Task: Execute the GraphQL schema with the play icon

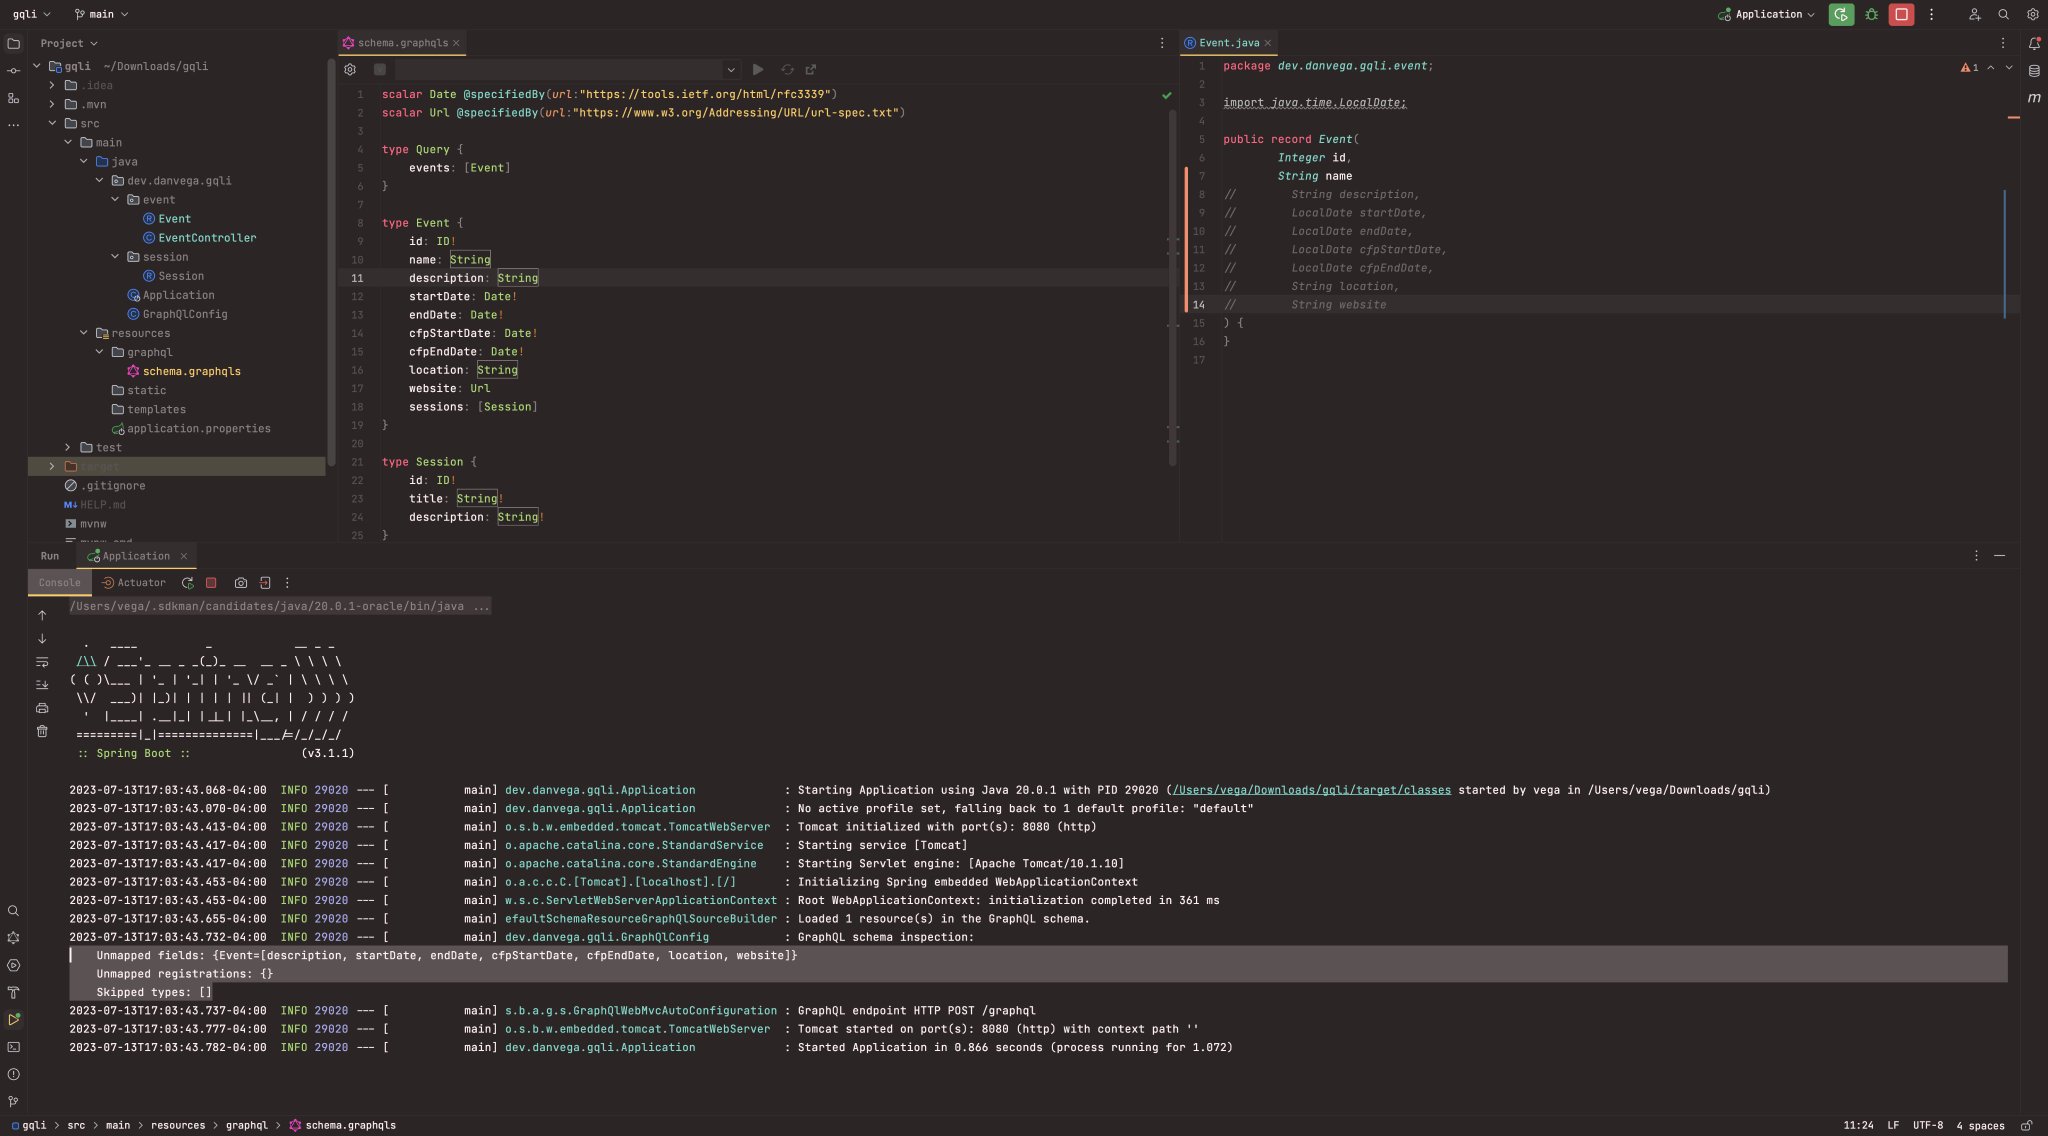Action: [758, 69]
